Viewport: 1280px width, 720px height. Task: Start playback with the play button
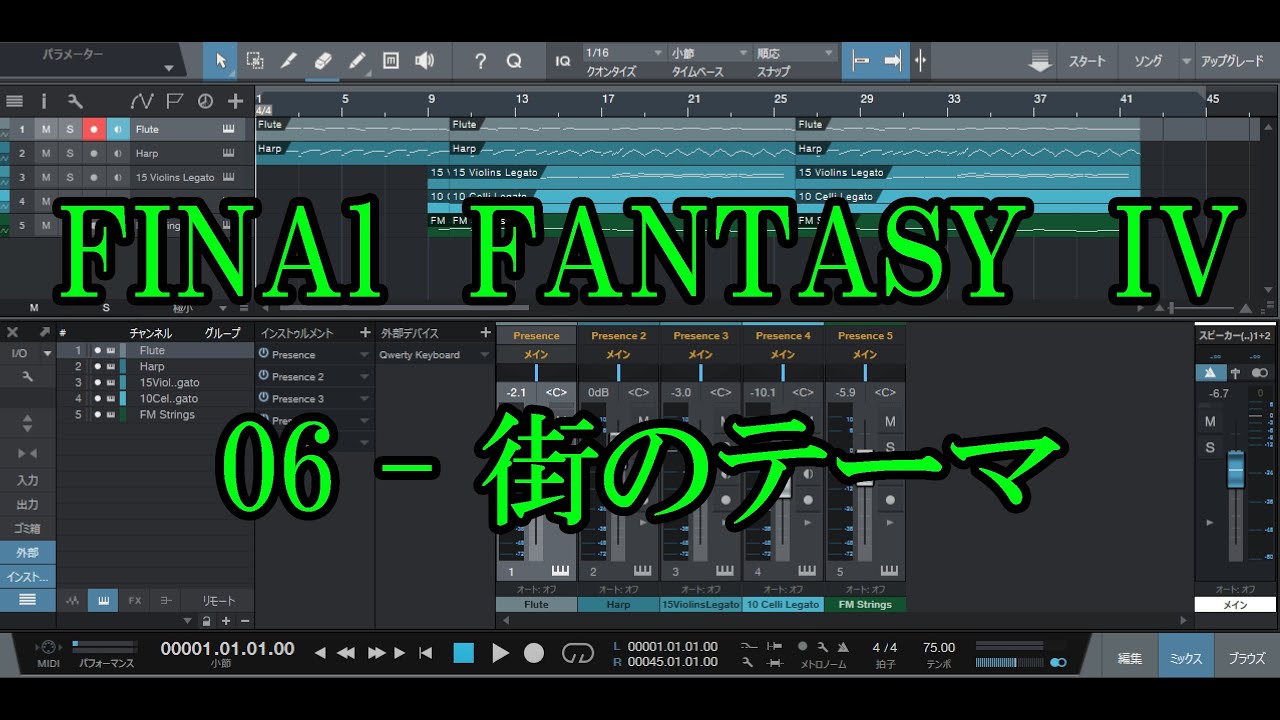(x=500, y=653)
